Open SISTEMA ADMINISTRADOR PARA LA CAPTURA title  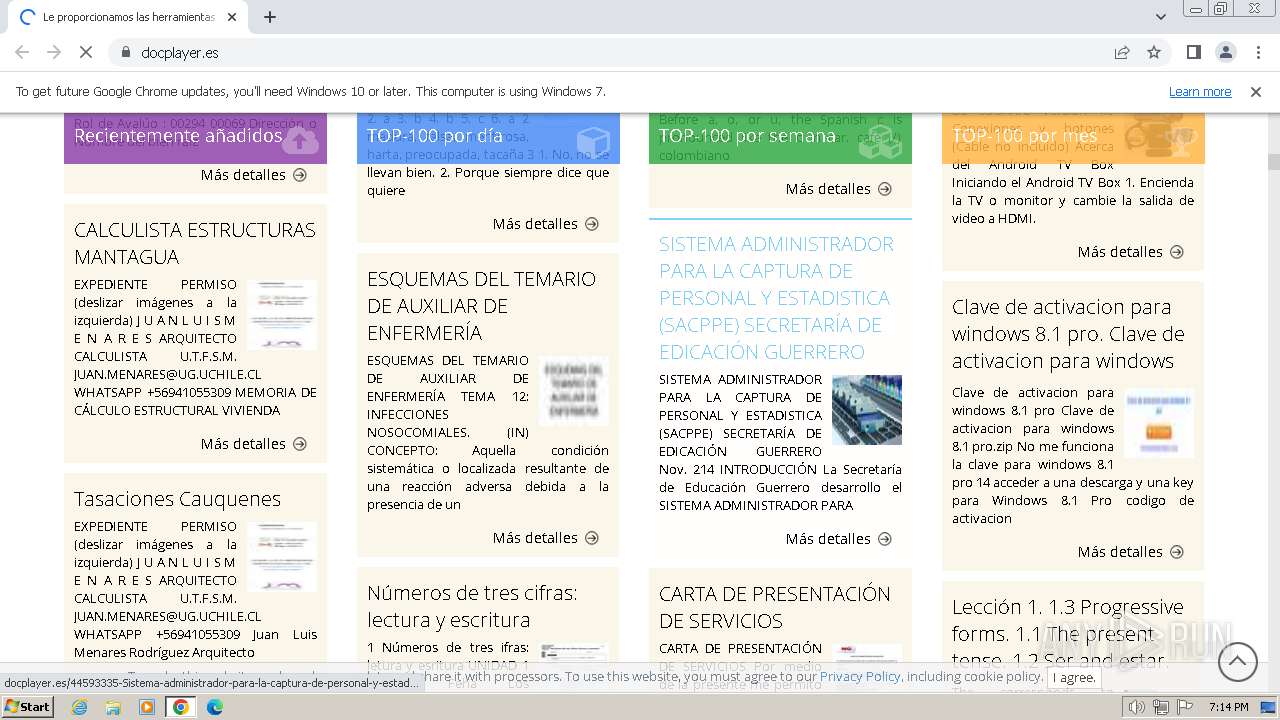[776, 298]
